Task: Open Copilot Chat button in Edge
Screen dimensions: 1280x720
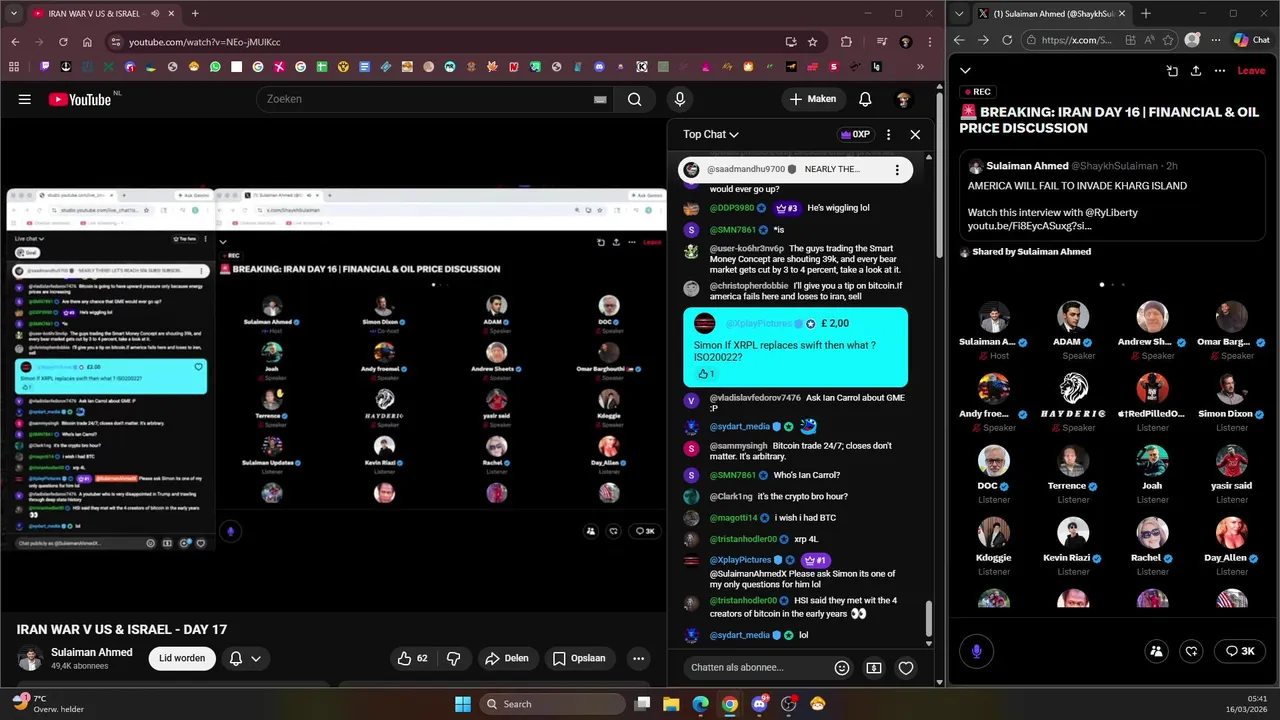Action: click(x=1251, y=40)
